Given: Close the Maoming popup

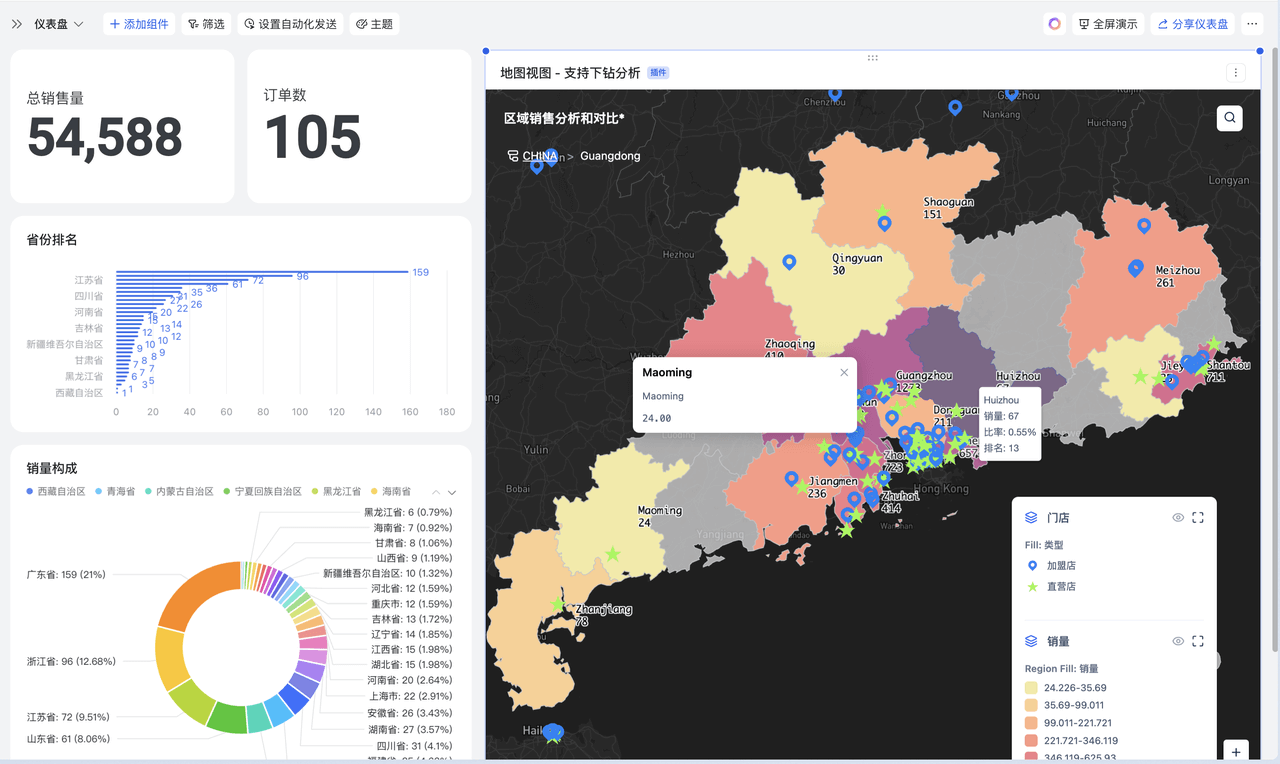Looking at the screenshot, I should click(x=844, y=373).
